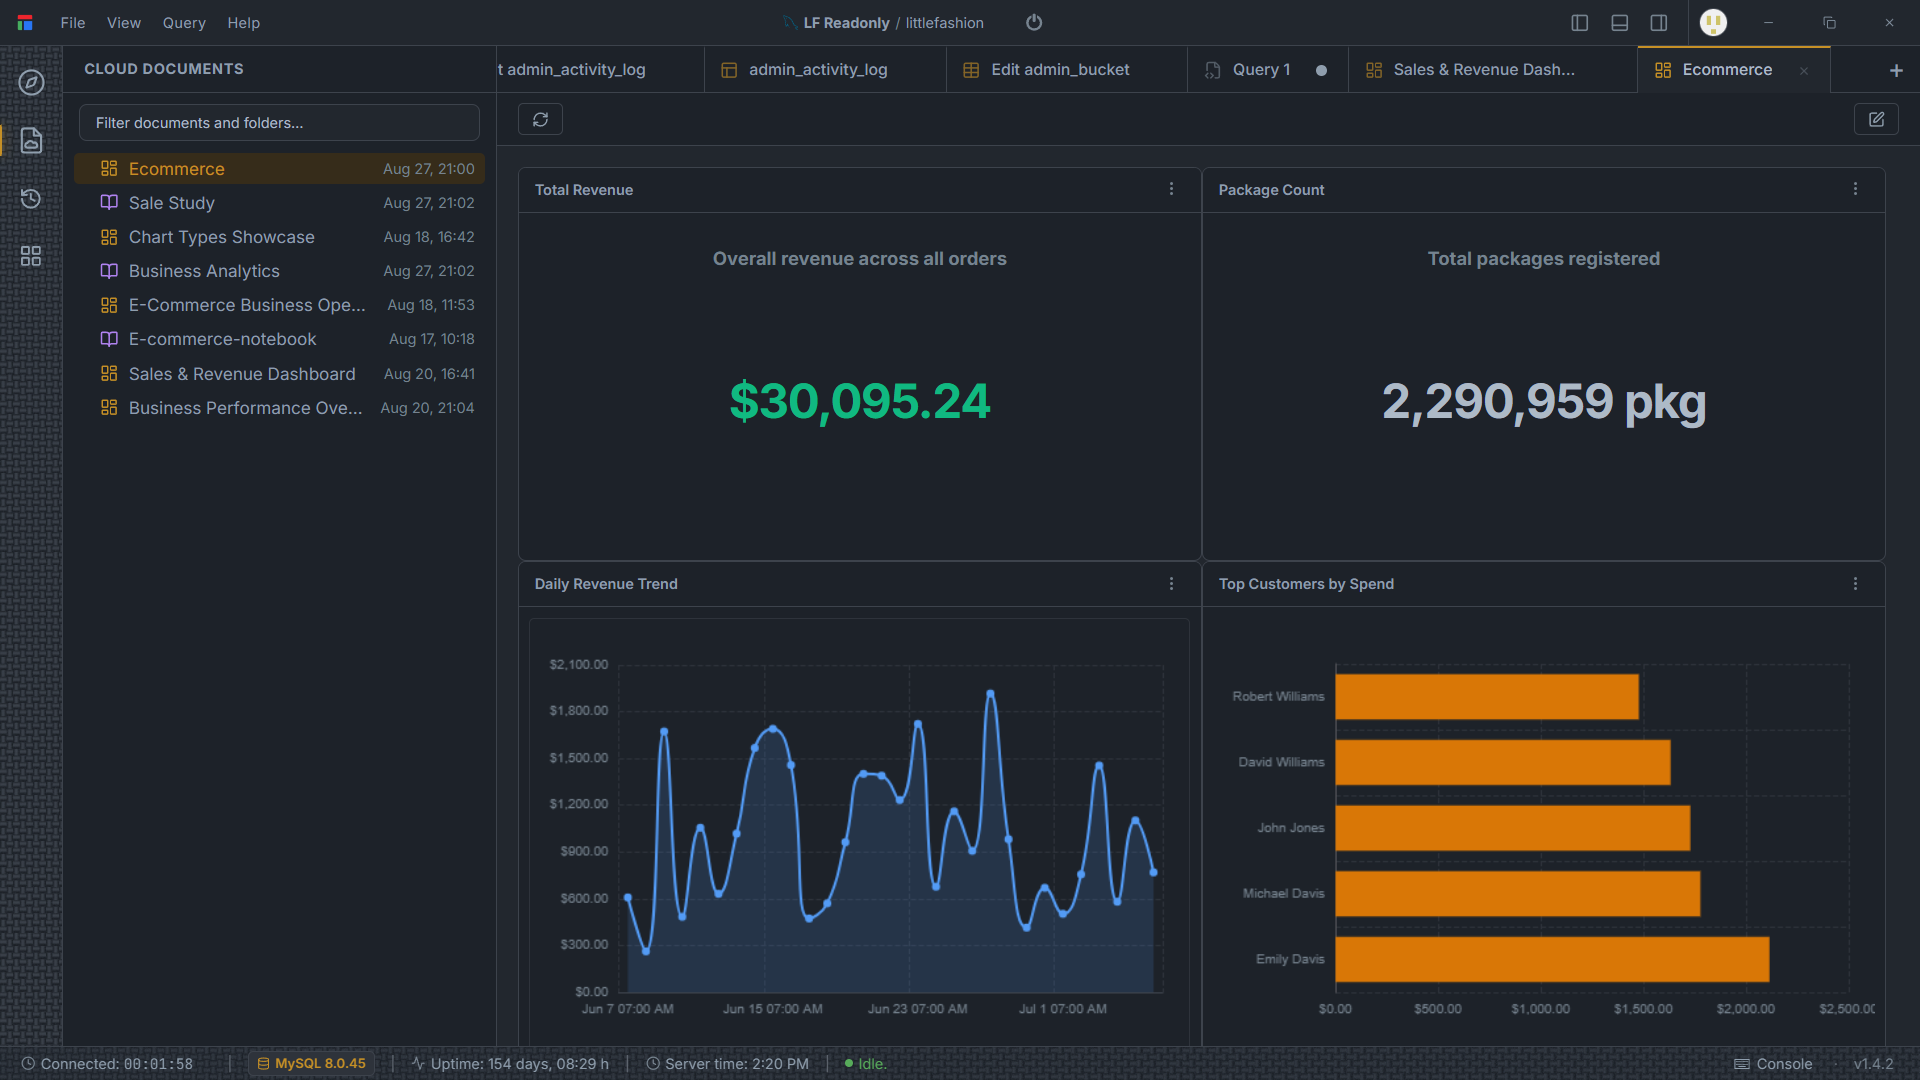Open the cloud documents sidebar icon
The width and height of the screenshot is (1920, 1080).
coord(31,140)
